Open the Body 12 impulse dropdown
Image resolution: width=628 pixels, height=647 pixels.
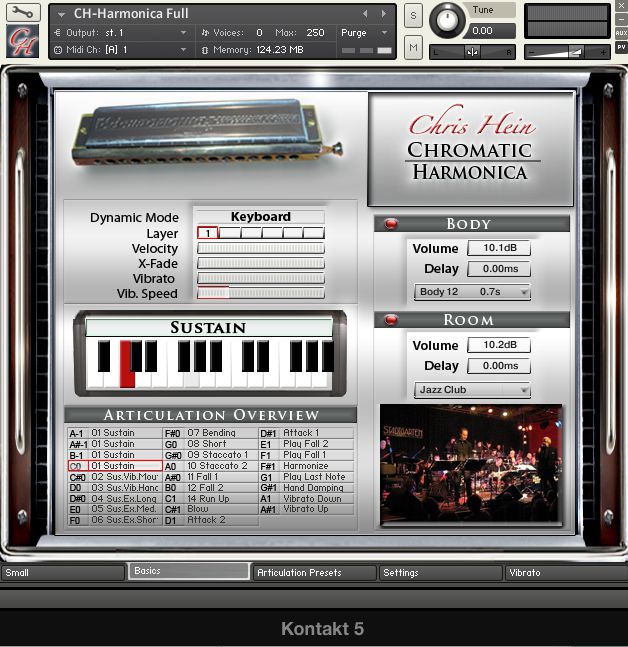tap(472, 292)
